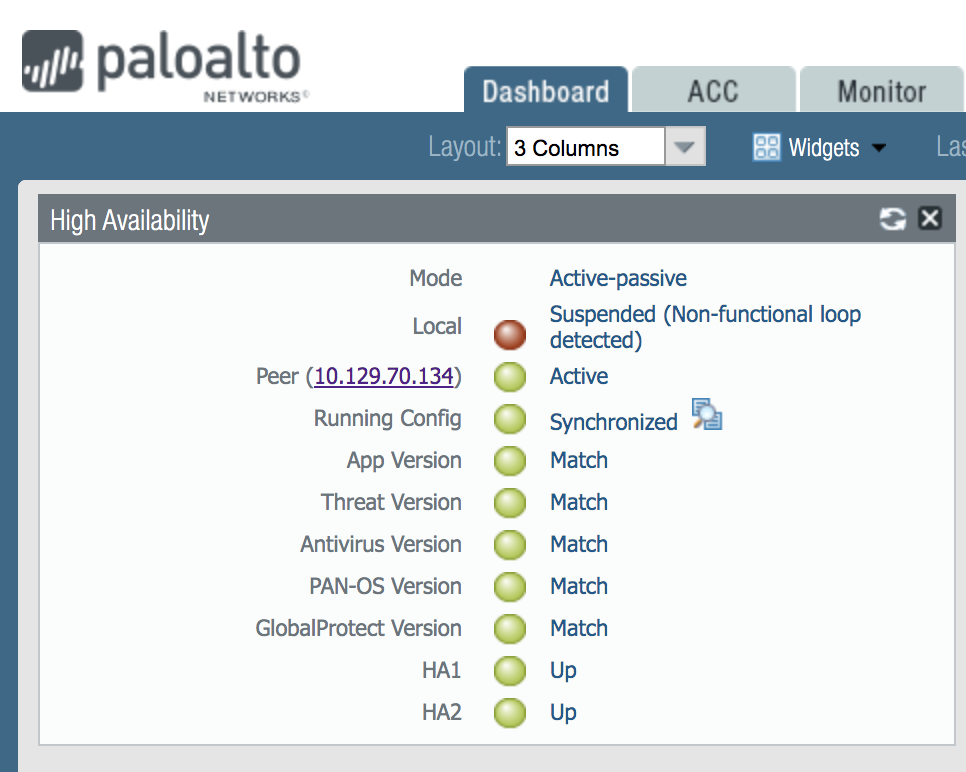Screen dimensions: 966x772
Task: Click the Widgets grid icon
Action: coord(766,148)
